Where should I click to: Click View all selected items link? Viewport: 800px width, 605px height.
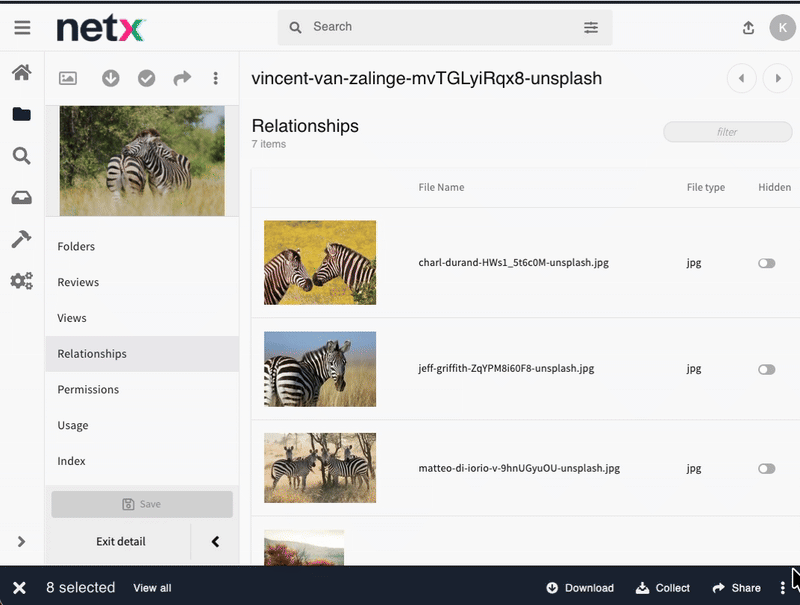(x=152, y=588)
